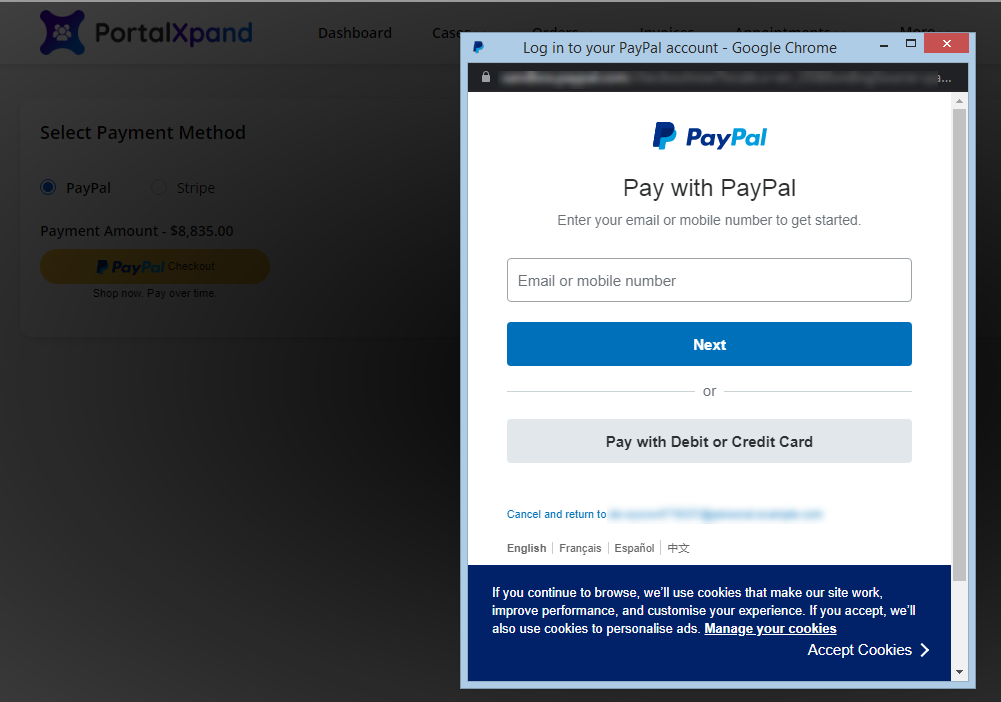This screenshot has width=1001, height=702.
Task: Select the Stripe radio button
Action: (x=158, y=187)
